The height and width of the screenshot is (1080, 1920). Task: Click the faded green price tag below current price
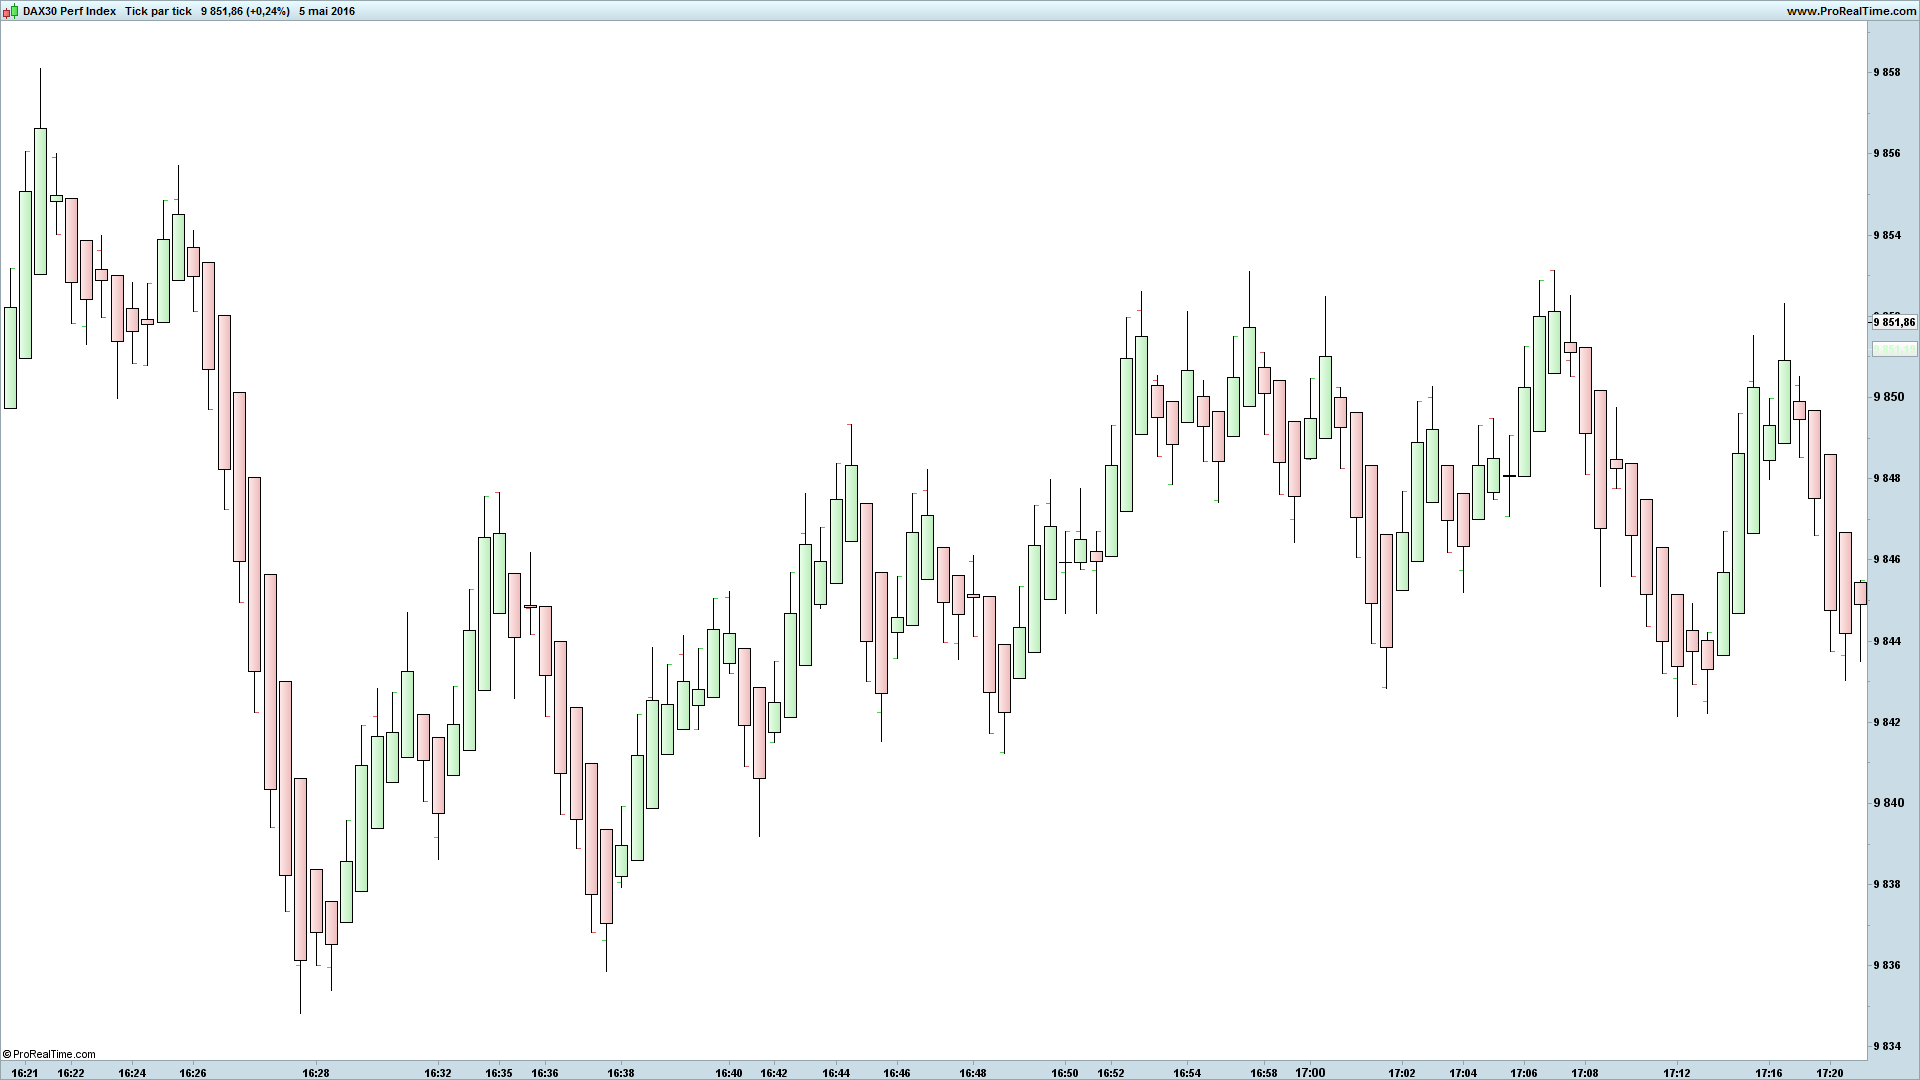1894,349
